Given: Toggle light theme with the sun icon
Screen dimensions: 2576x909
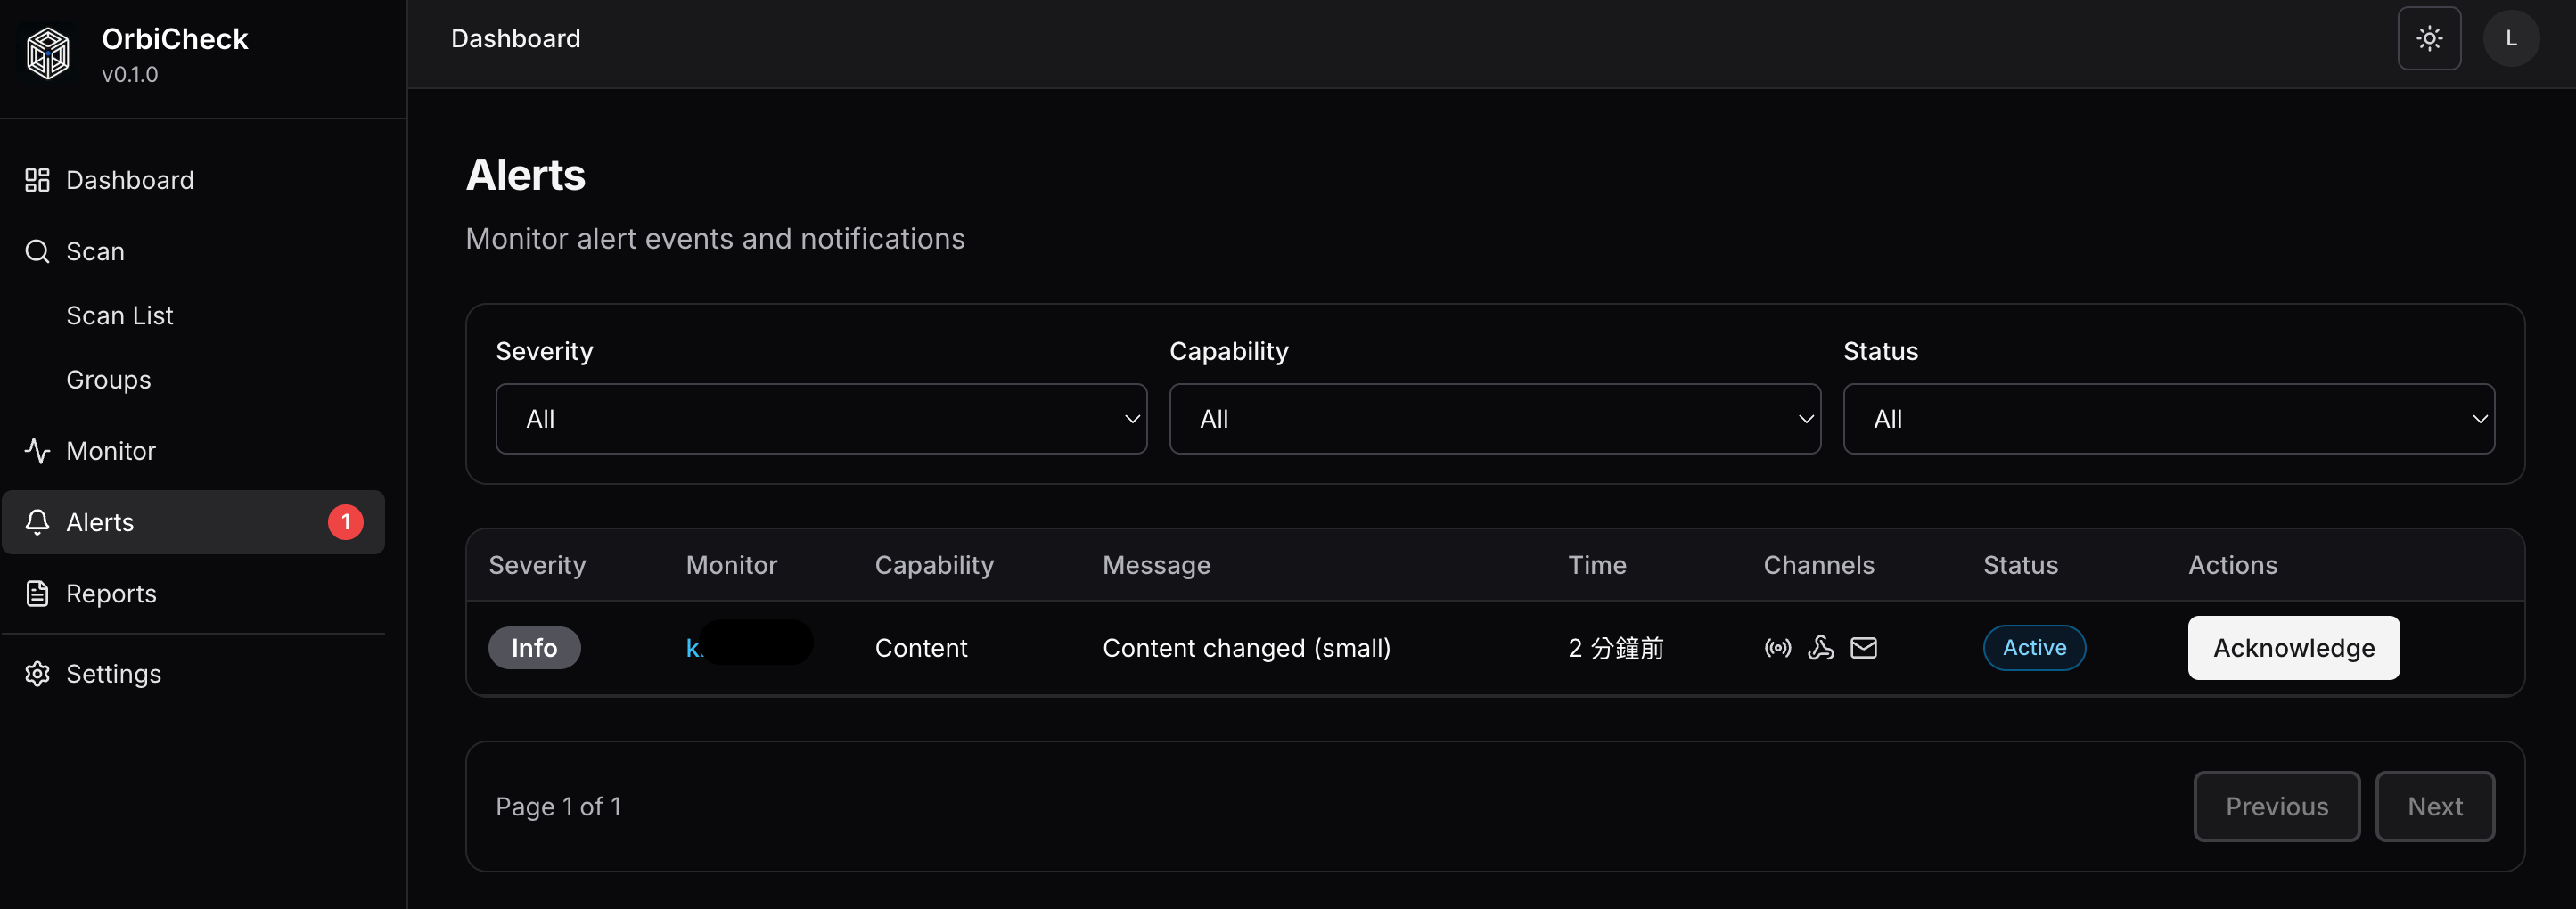Looking at the screenshot, I should tap(2429, 38).
